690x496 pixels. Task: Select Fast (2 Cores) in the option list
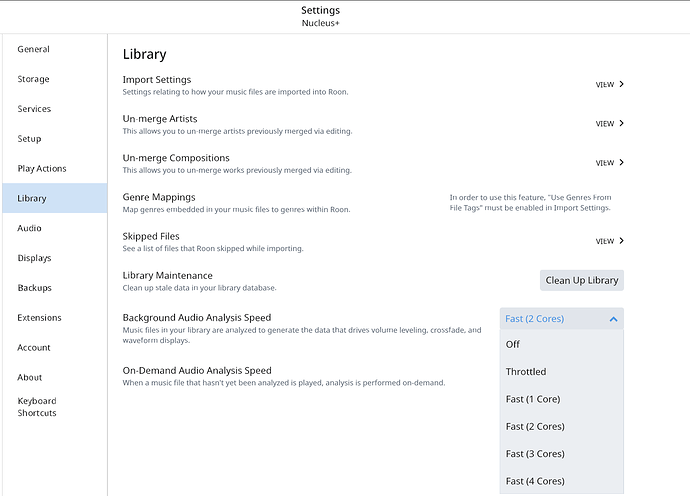(x=562, y=426)
